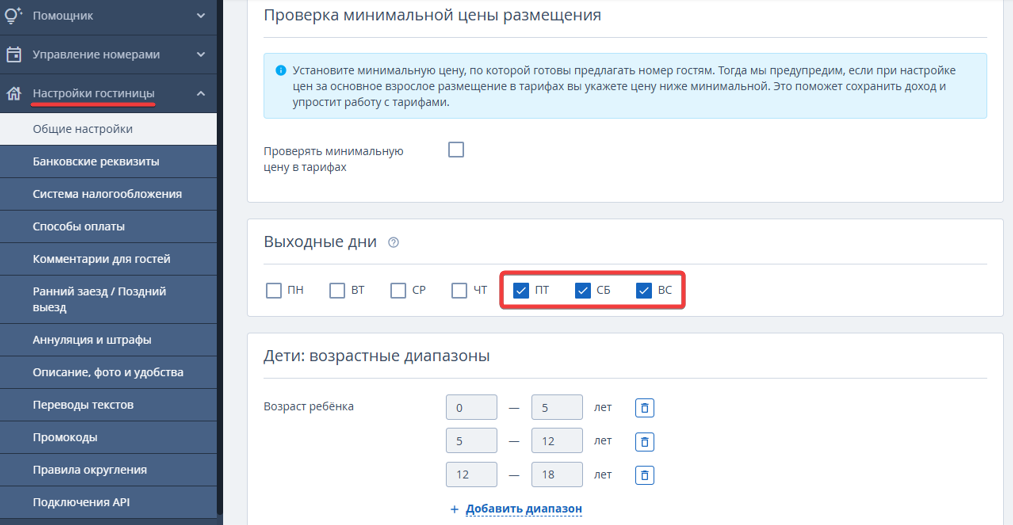Screen dimensions: 1013x525
Task: Delete the 12–18 age range
Action: (x=644, y=475)
